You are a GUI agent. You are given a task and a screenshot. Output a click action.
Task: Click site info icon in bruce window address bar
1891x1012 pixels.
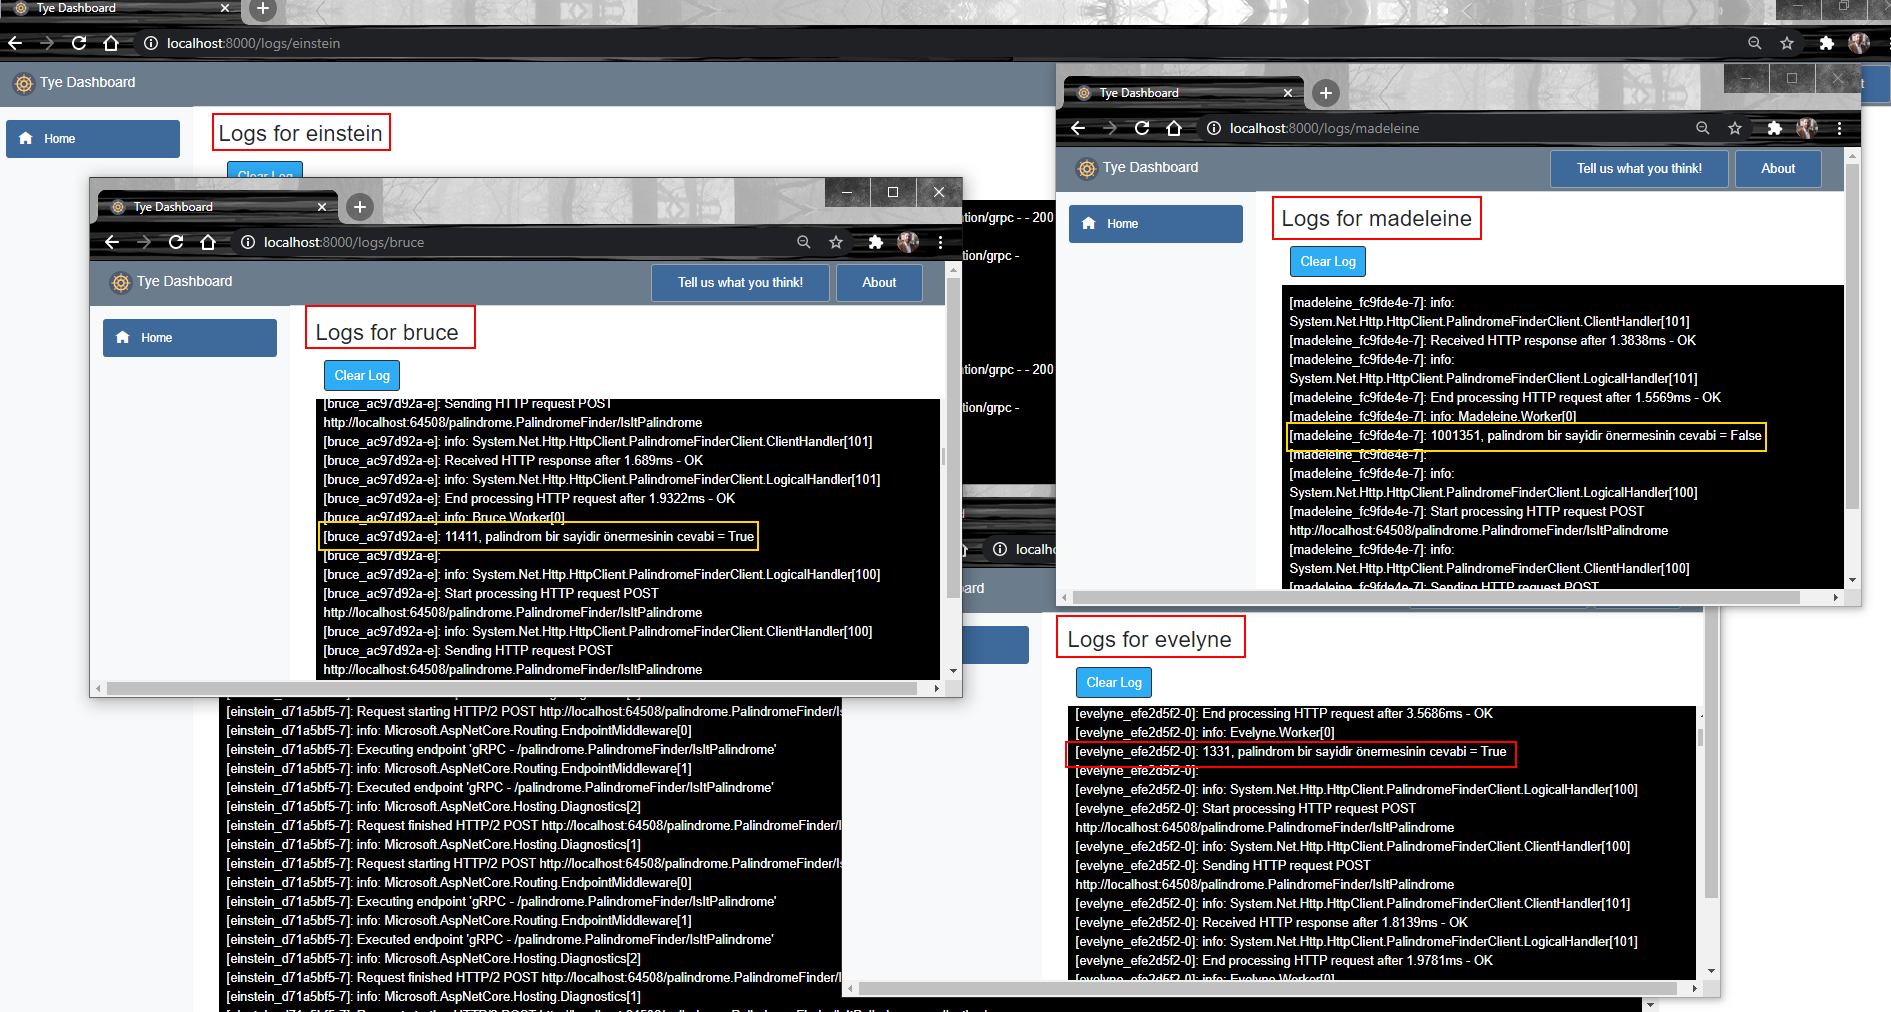pyautogui.click(x=248, y=242)
